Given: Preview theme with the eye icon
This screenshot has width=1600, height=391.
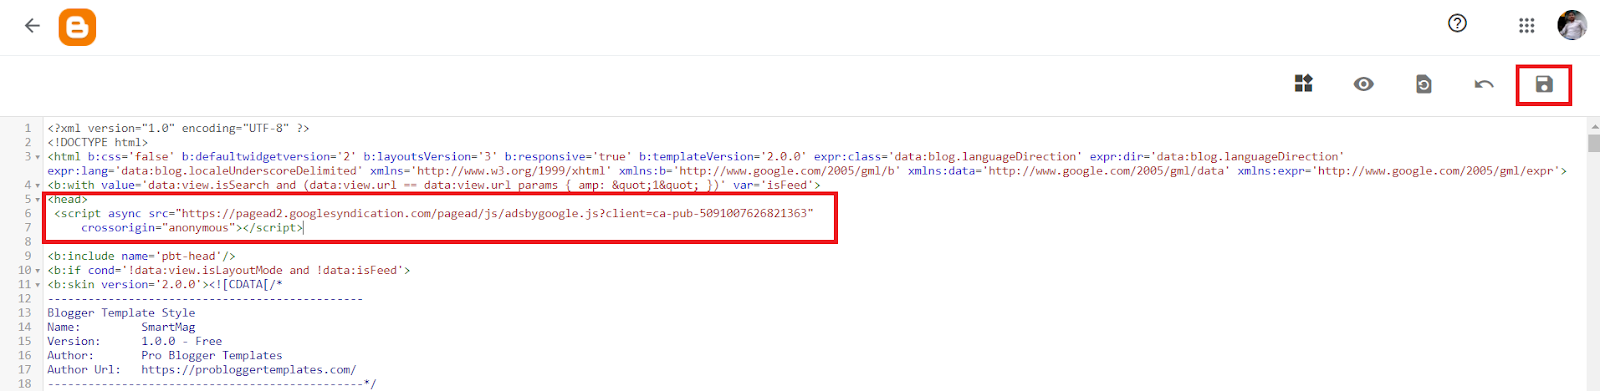Looking at the screenshot, I should tap(1363, 84).
